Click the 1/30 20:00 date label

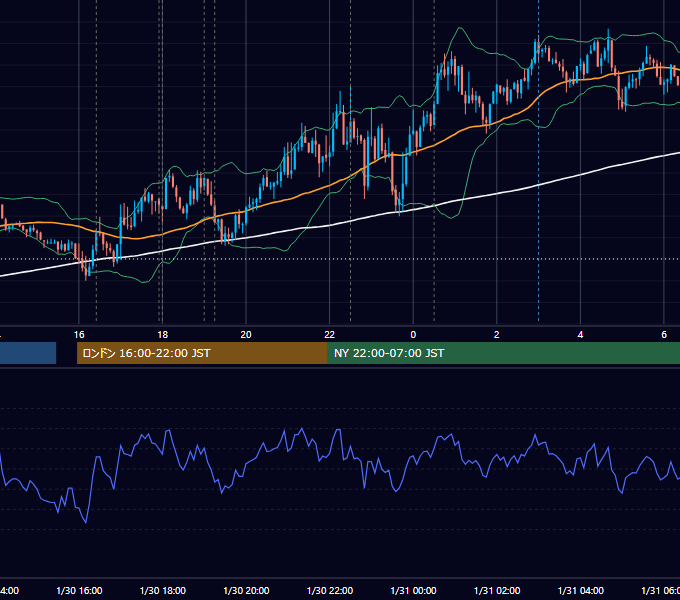click(246, 590)
